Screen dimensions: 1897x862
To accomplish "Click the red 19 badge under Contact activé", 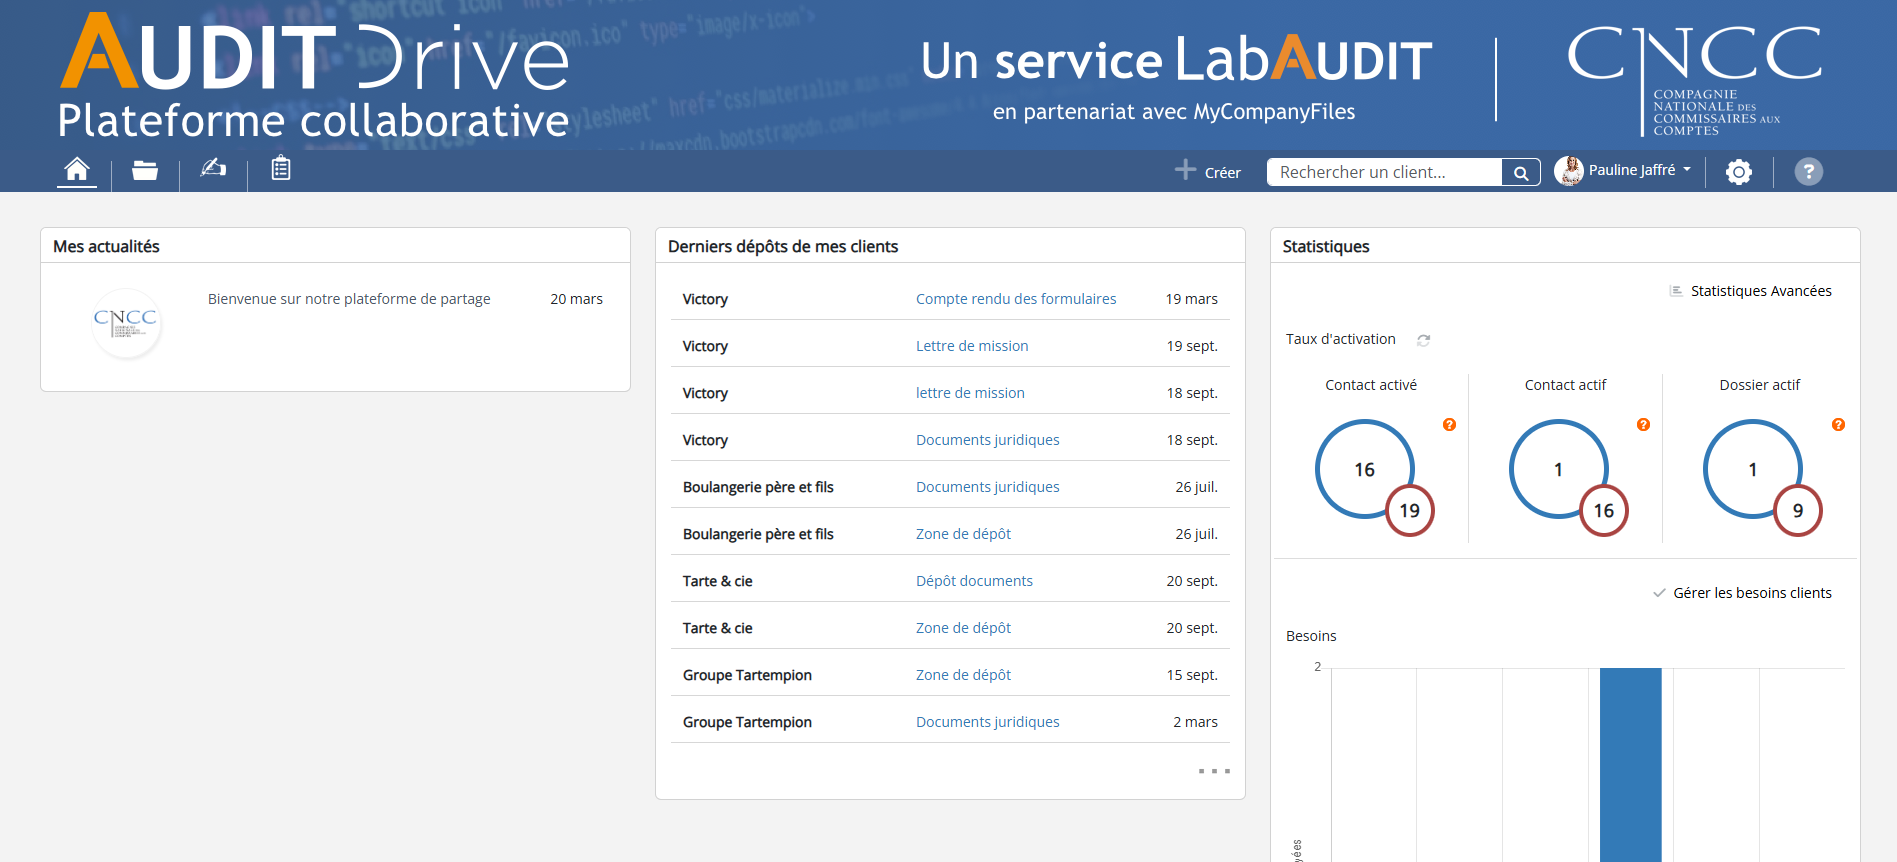I will [1410, 511].
